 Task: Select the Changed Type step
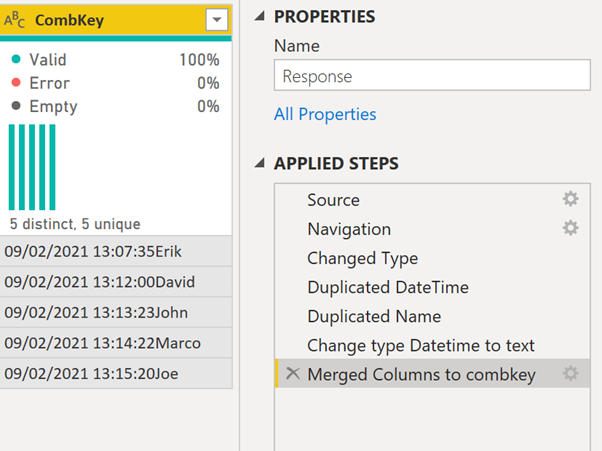pyautogui.click(x=362, y=258)
